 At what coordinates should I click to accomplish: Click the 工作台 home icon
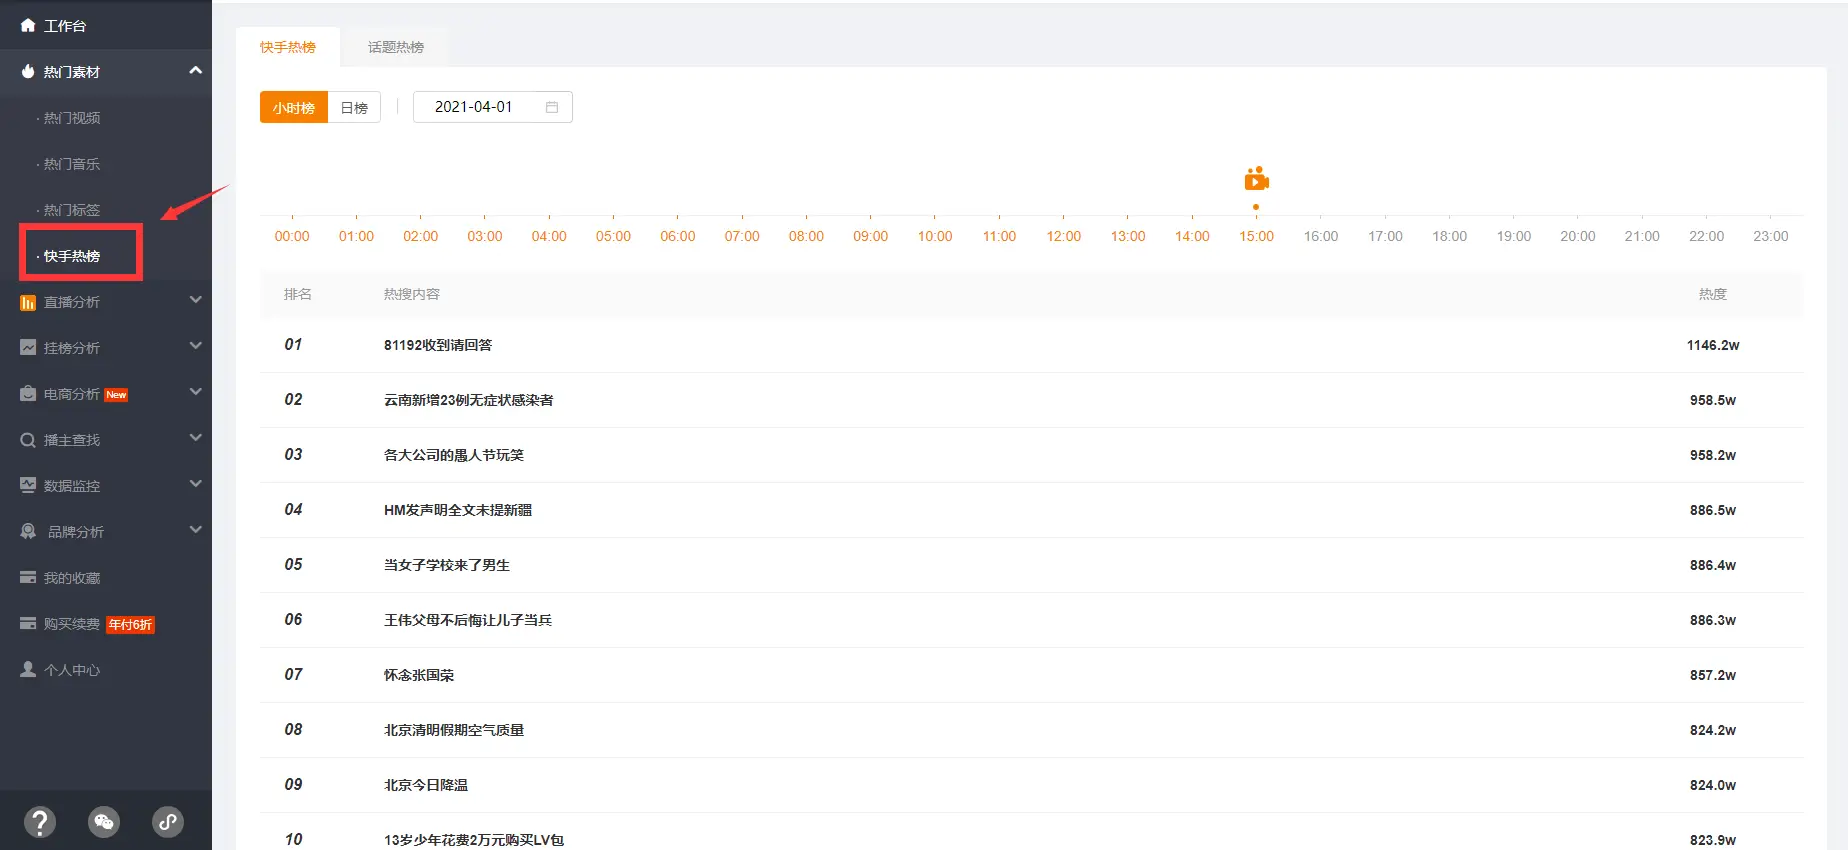pos(28,25)
